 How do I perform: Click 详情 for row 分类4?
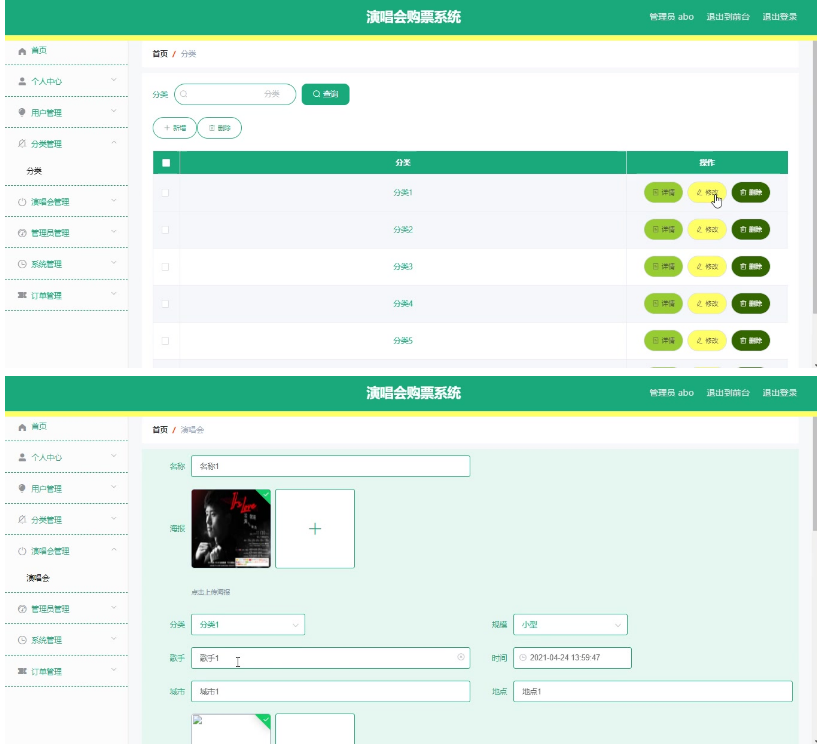[x=663, y=304]
